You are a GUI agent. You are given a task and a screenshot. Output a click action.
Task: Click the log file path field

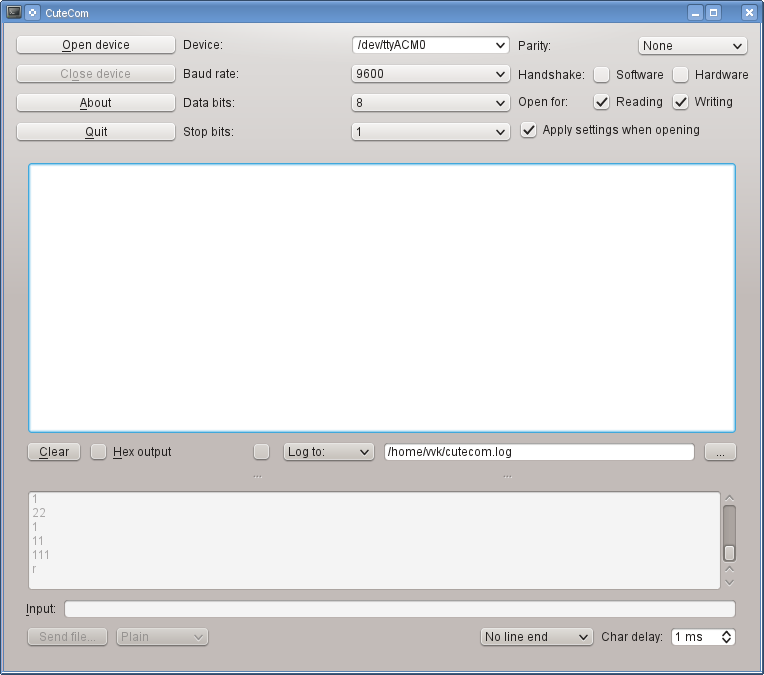pyautogui.click(x=539, y=452)
